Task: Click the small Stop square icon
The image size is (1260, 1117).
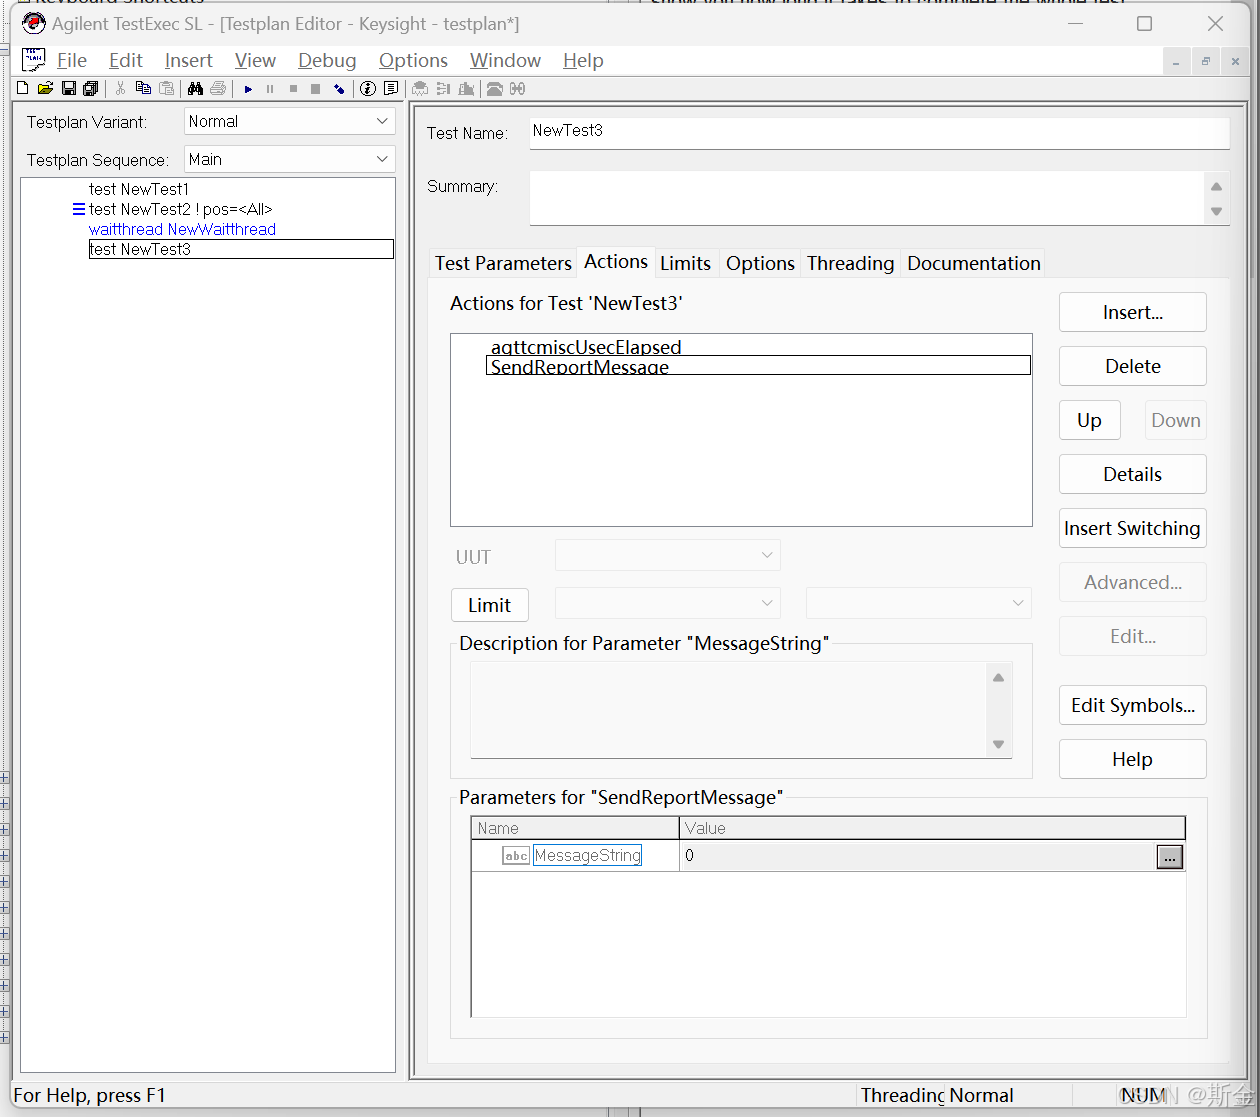Action: coord(293,89)
